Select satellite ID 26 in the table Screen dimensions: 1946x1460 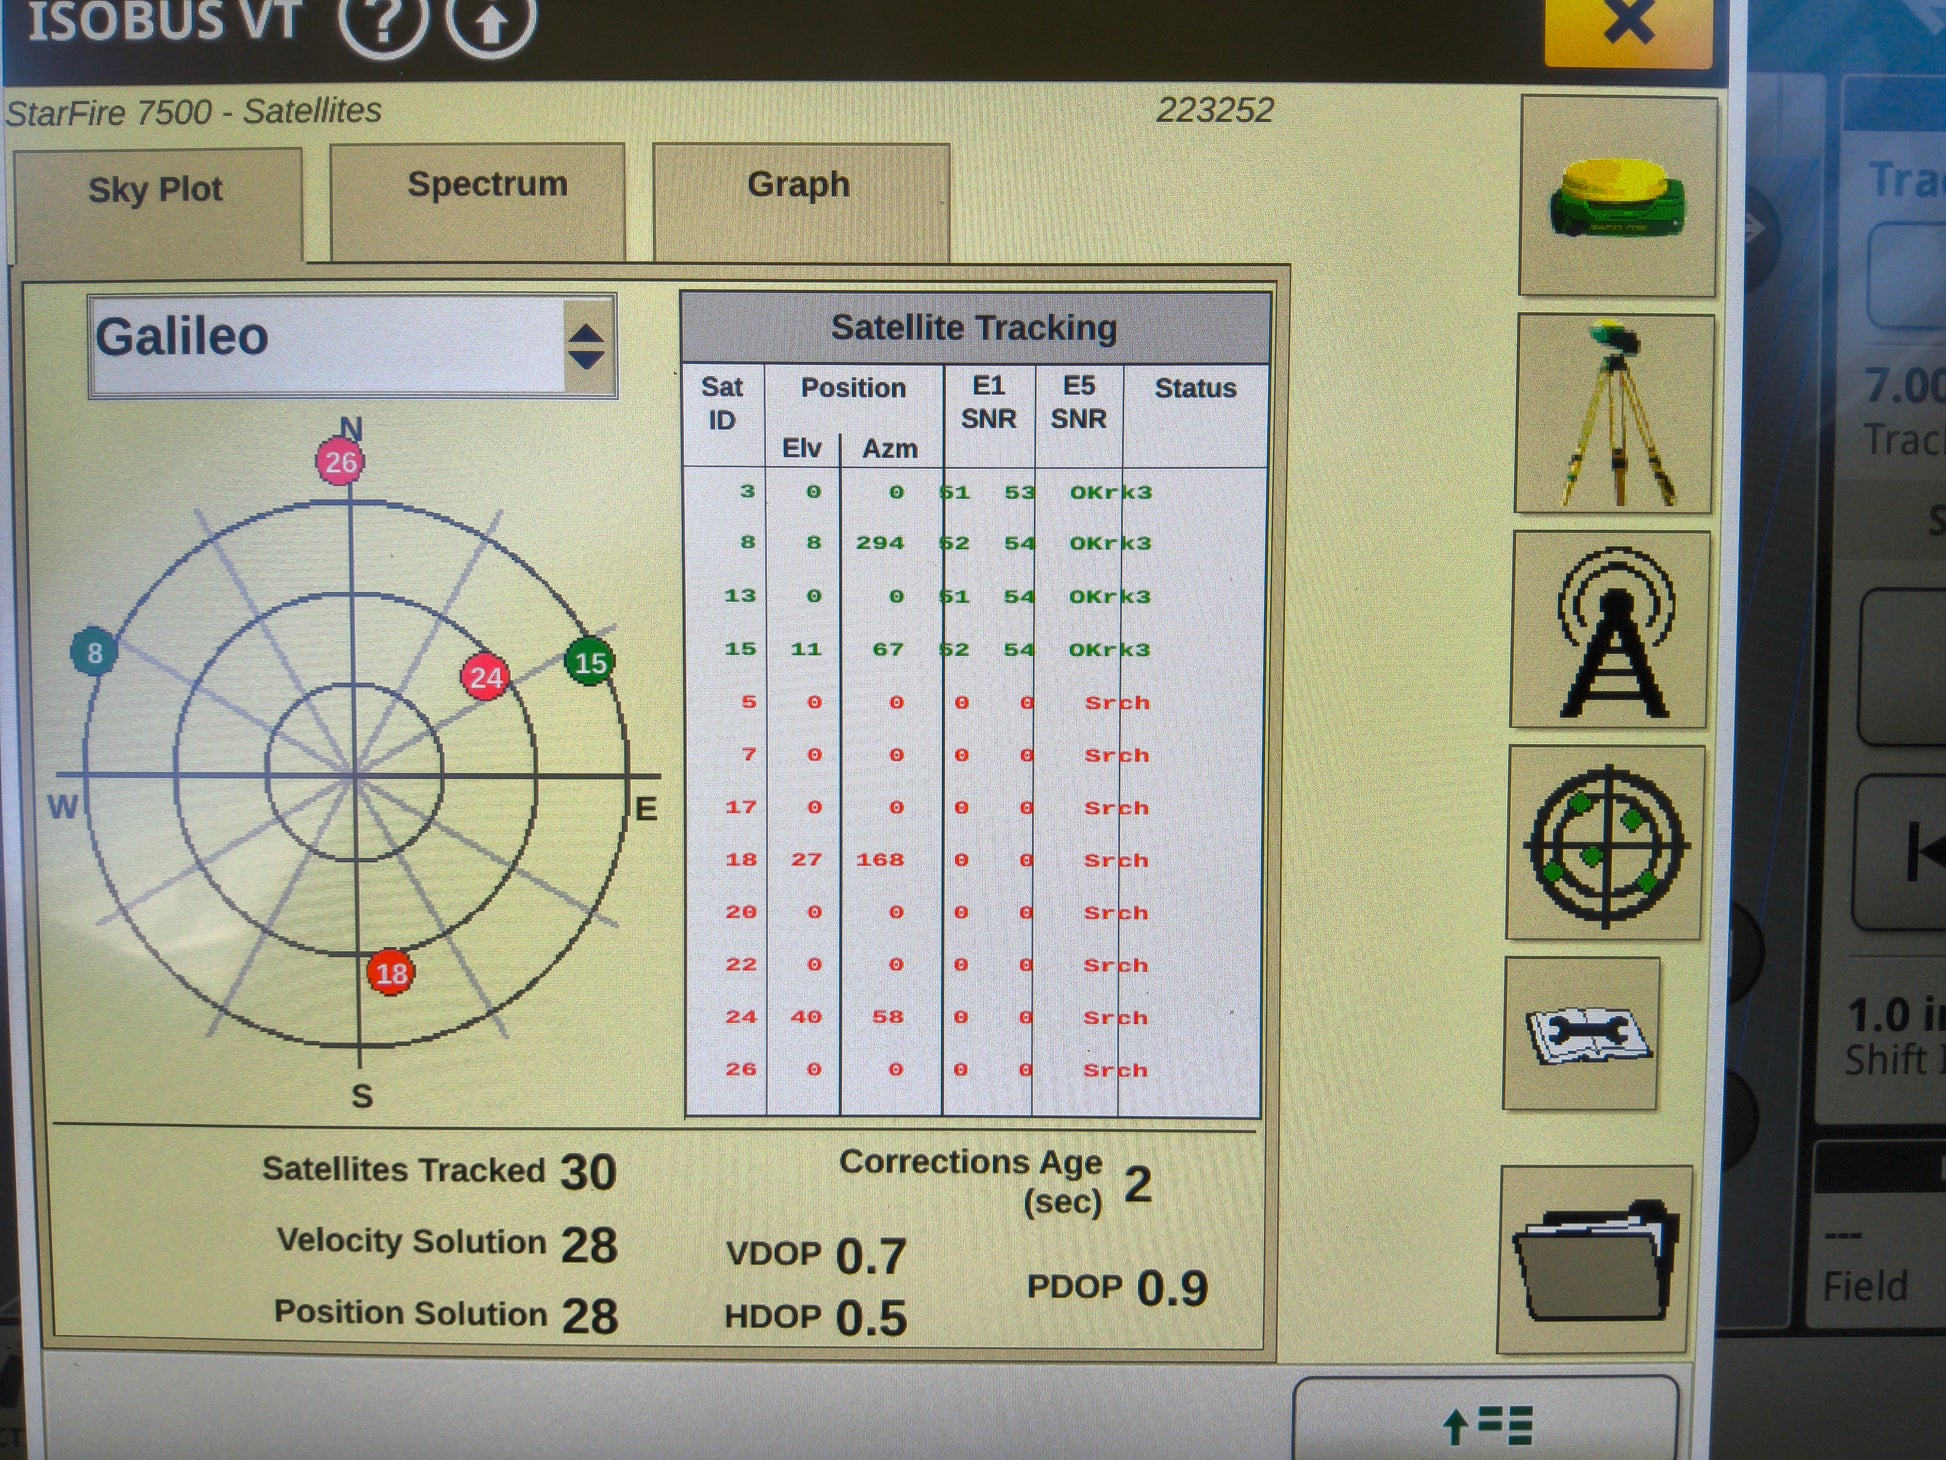tap(741, 1070)
